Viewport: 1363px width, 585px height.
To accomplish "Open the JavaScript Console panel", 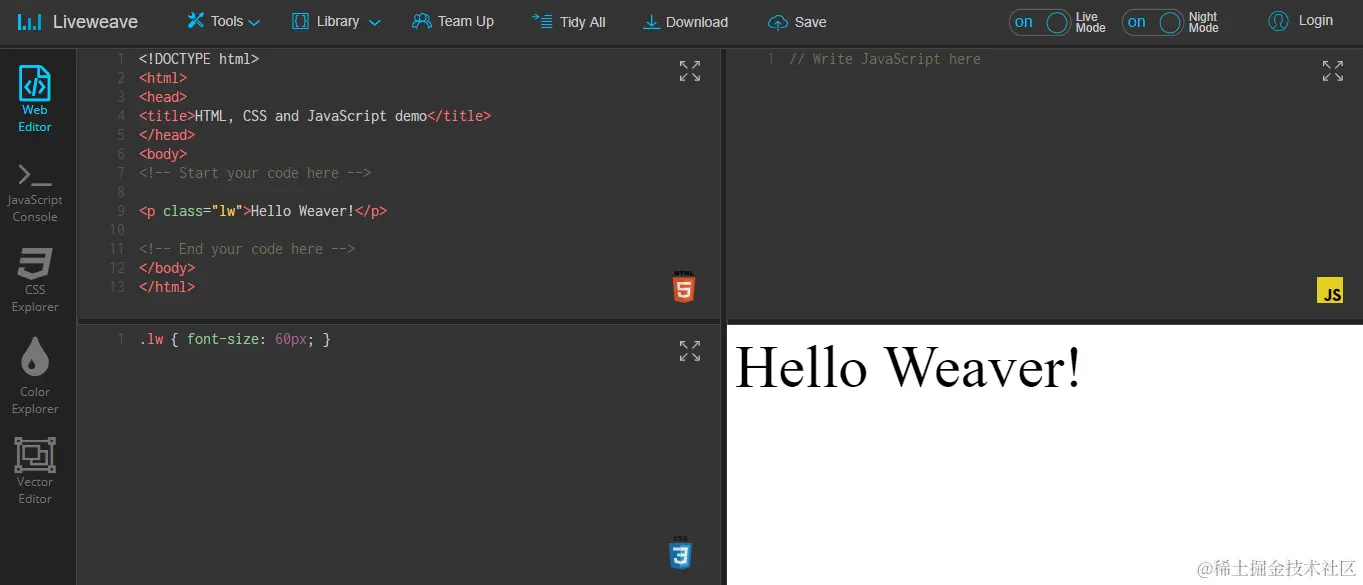I will (x=35, y=188).
